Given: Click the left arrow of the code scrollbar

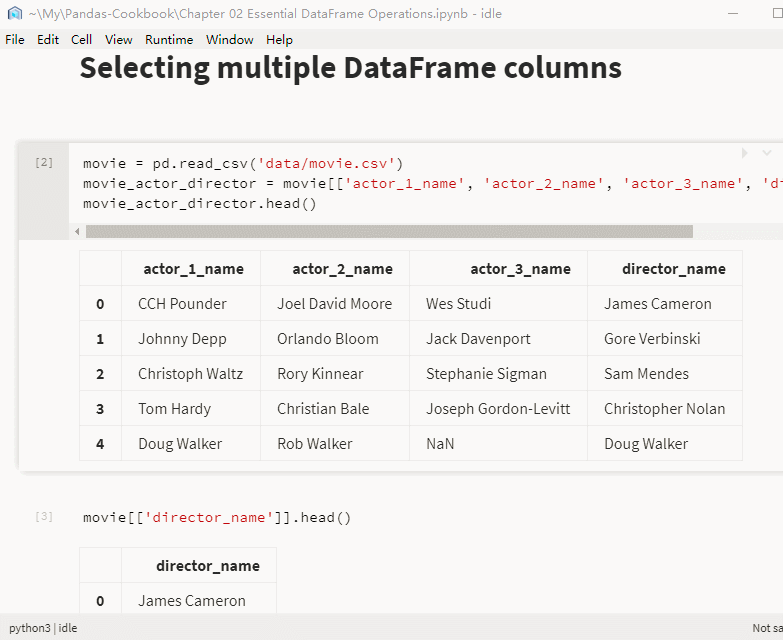Looking at the screenshot, I should 78,231.
